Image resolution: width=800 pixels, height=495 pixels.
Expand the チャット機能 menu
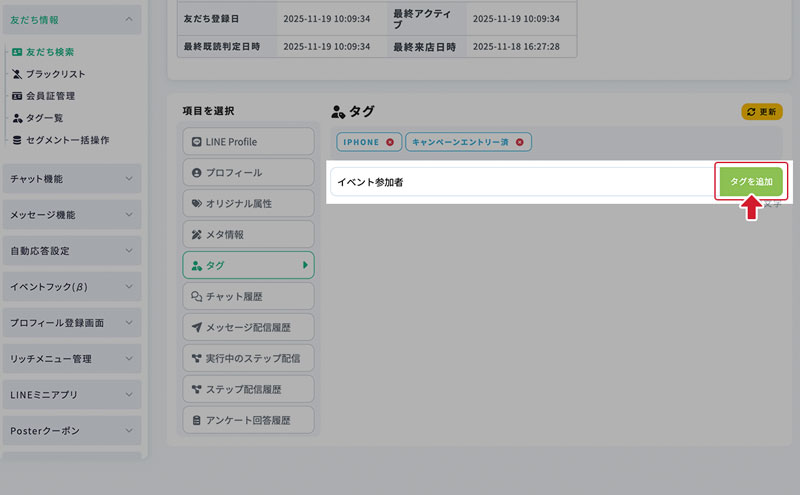72,179
